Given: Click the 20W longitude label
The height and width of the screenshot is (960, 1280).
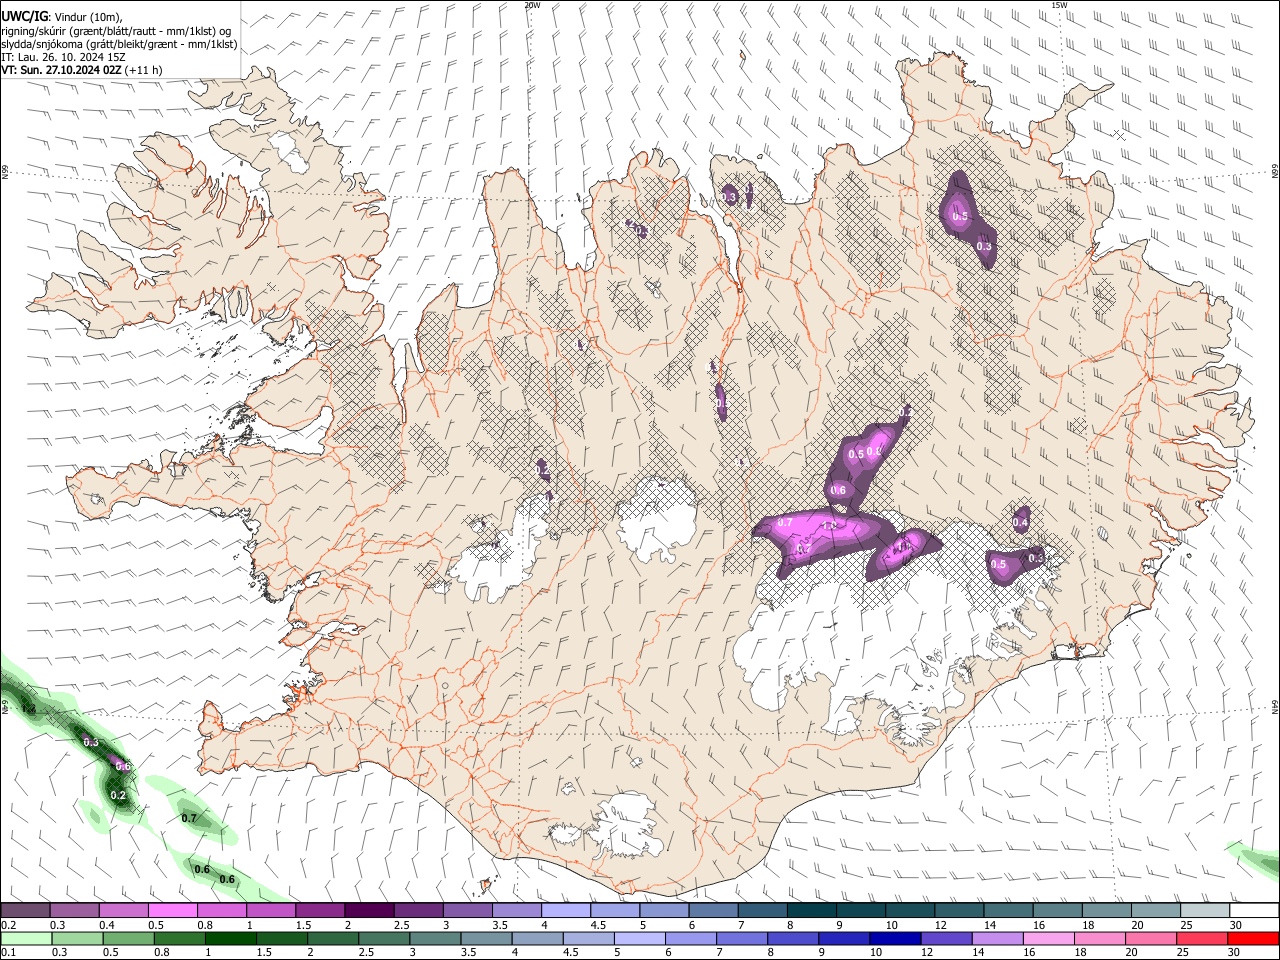Looking at the screenshot, I should 532,4.
